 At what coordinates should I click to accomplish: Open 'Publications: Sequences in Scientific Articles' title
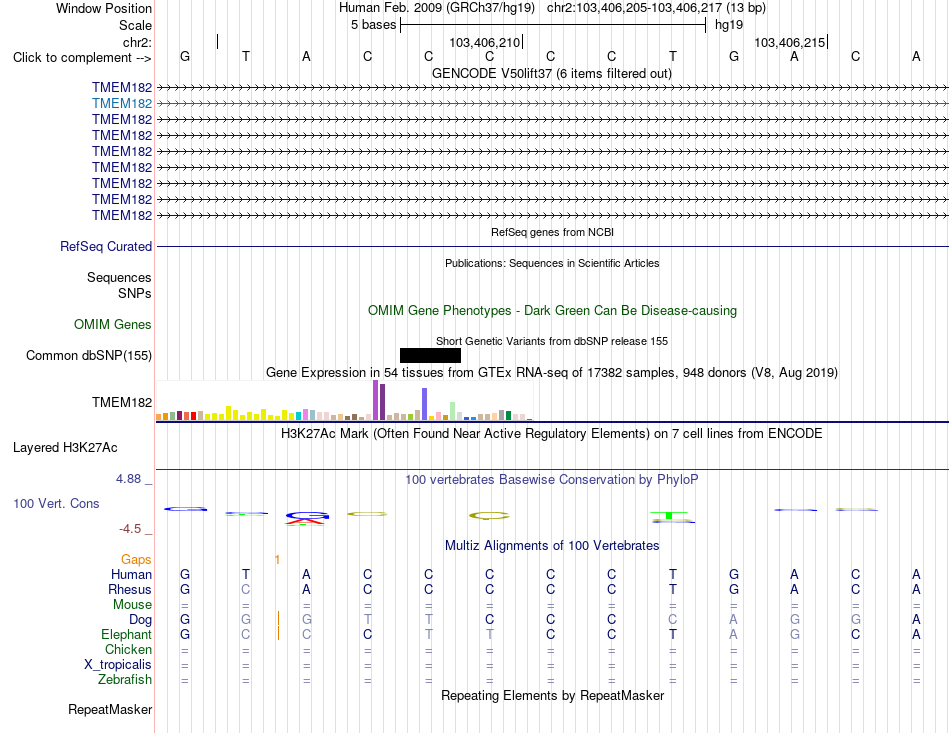point(552,263)
